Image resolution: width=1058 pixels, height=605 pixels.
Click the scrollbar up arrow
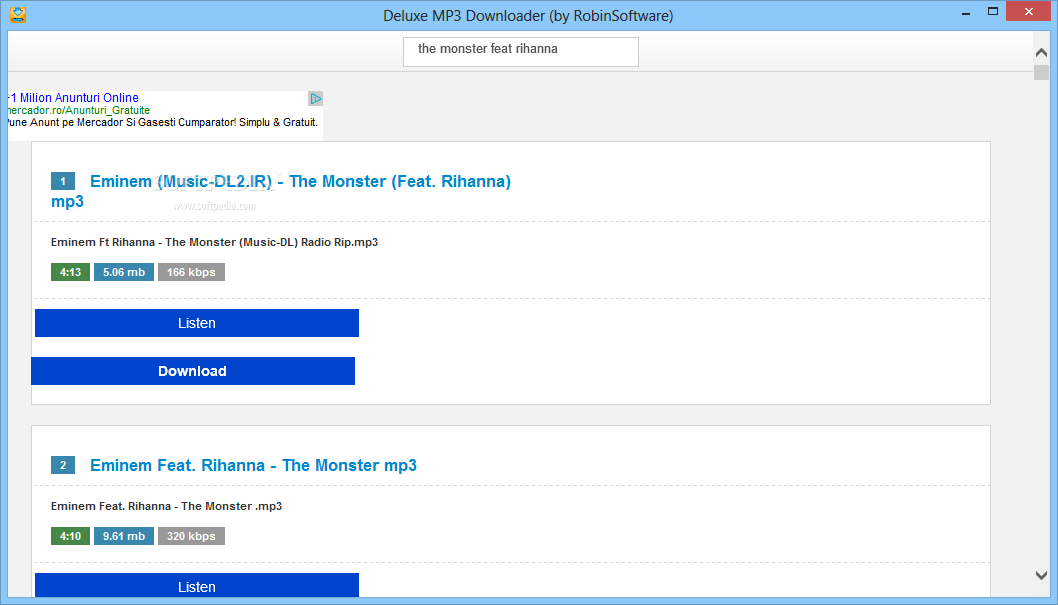[x=1041, y=53]
